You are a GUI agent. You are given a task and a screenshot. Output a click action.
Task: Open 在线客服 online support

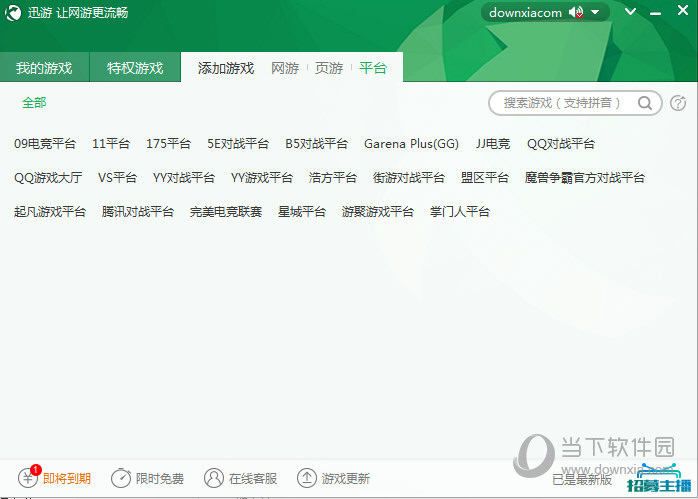coord(253,479)
